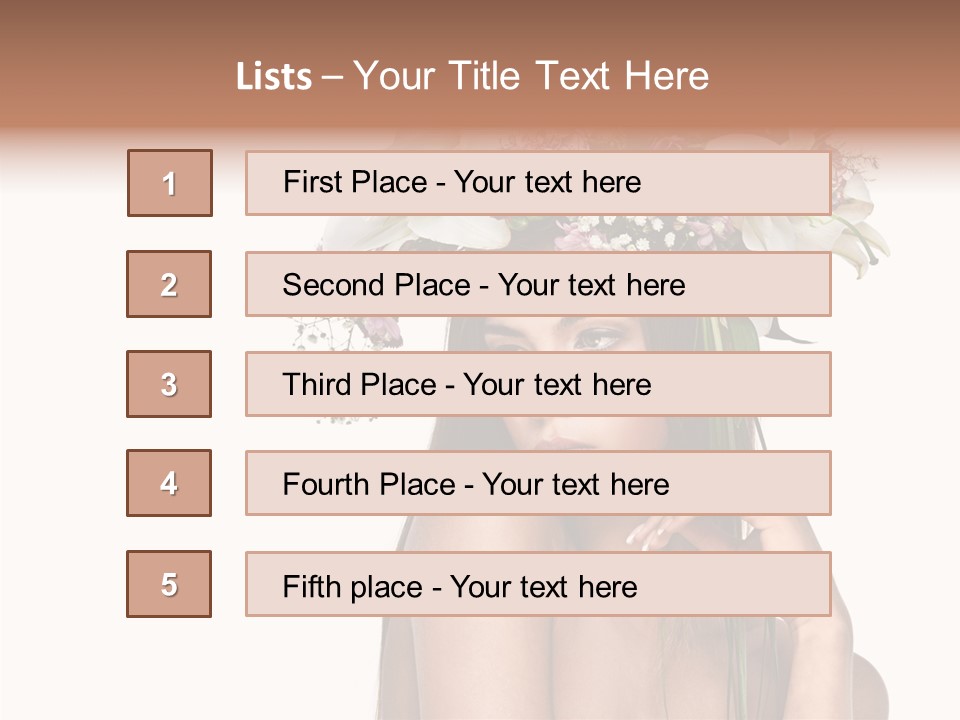The width and height of the screenshot is (960, 720).
Task: Pick the number 4 box
Action: pos(169,483)
